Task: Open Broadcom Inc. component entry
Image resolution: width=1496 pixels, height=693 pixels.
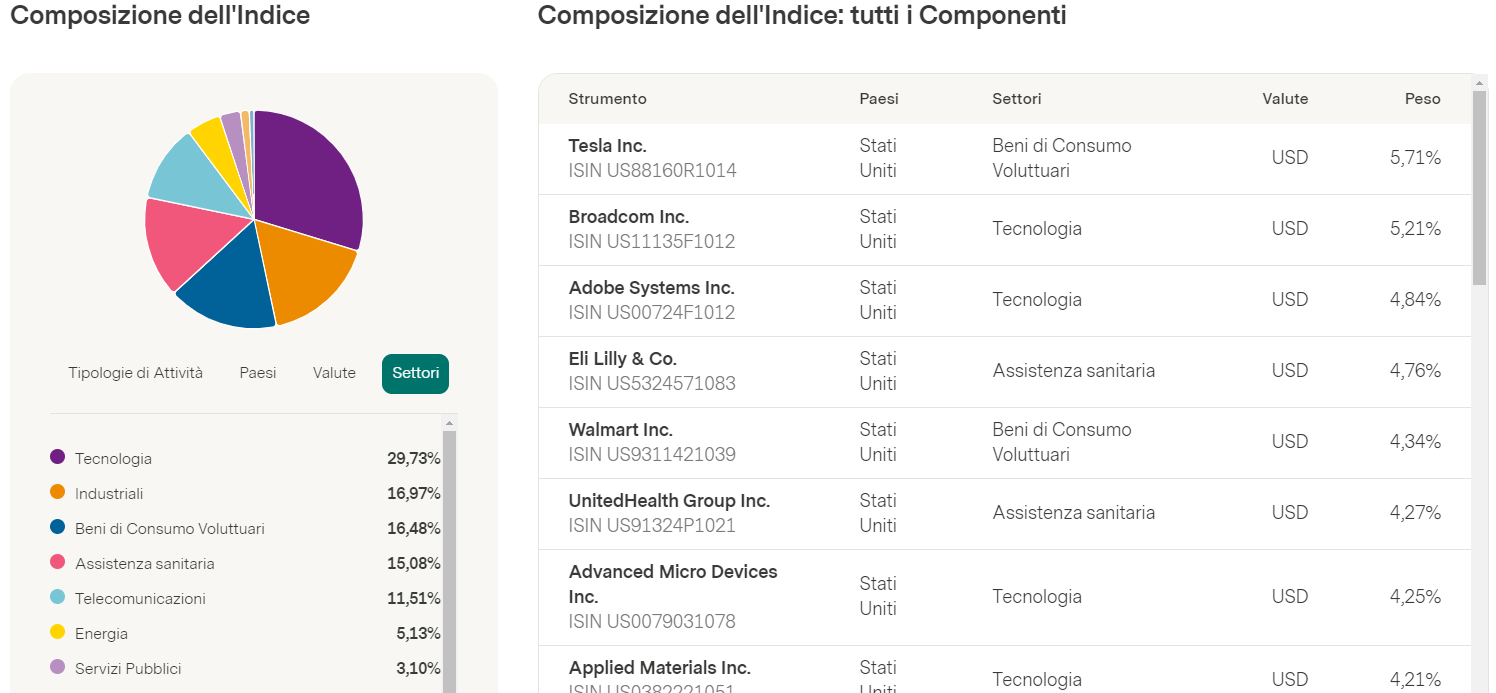Action: [629, 217]
